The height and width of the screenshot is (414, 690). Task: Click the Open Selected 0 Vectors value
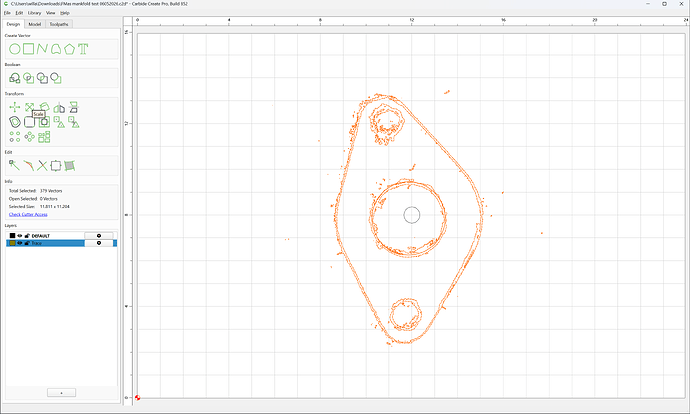[x=49, y=199]
